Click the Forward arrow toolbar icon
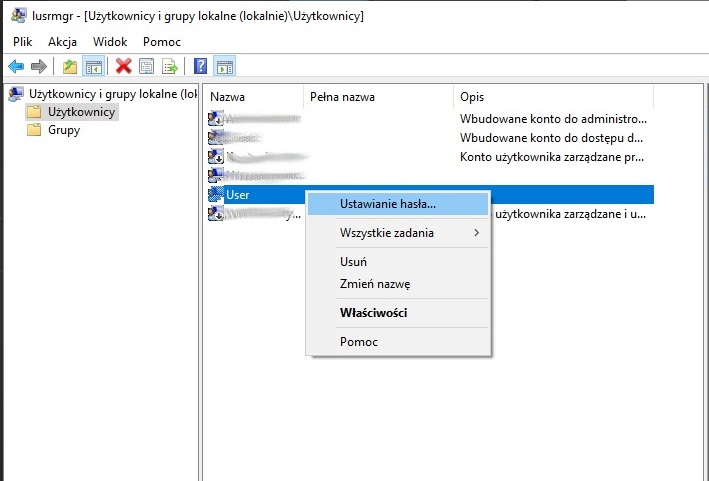Screen dimensions: 709x481 coord(39,66)
